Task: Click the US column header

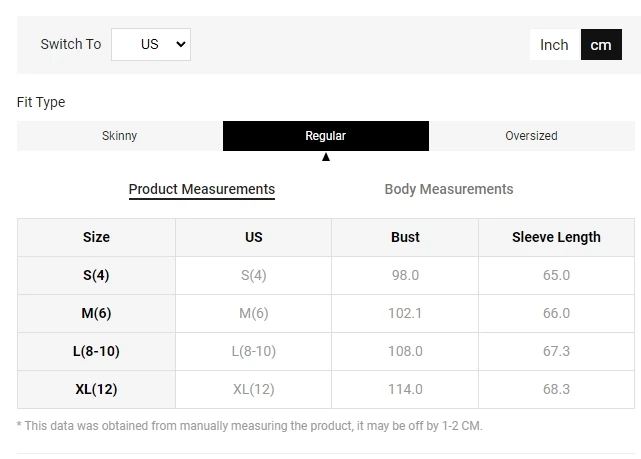Action: point(254,237)
